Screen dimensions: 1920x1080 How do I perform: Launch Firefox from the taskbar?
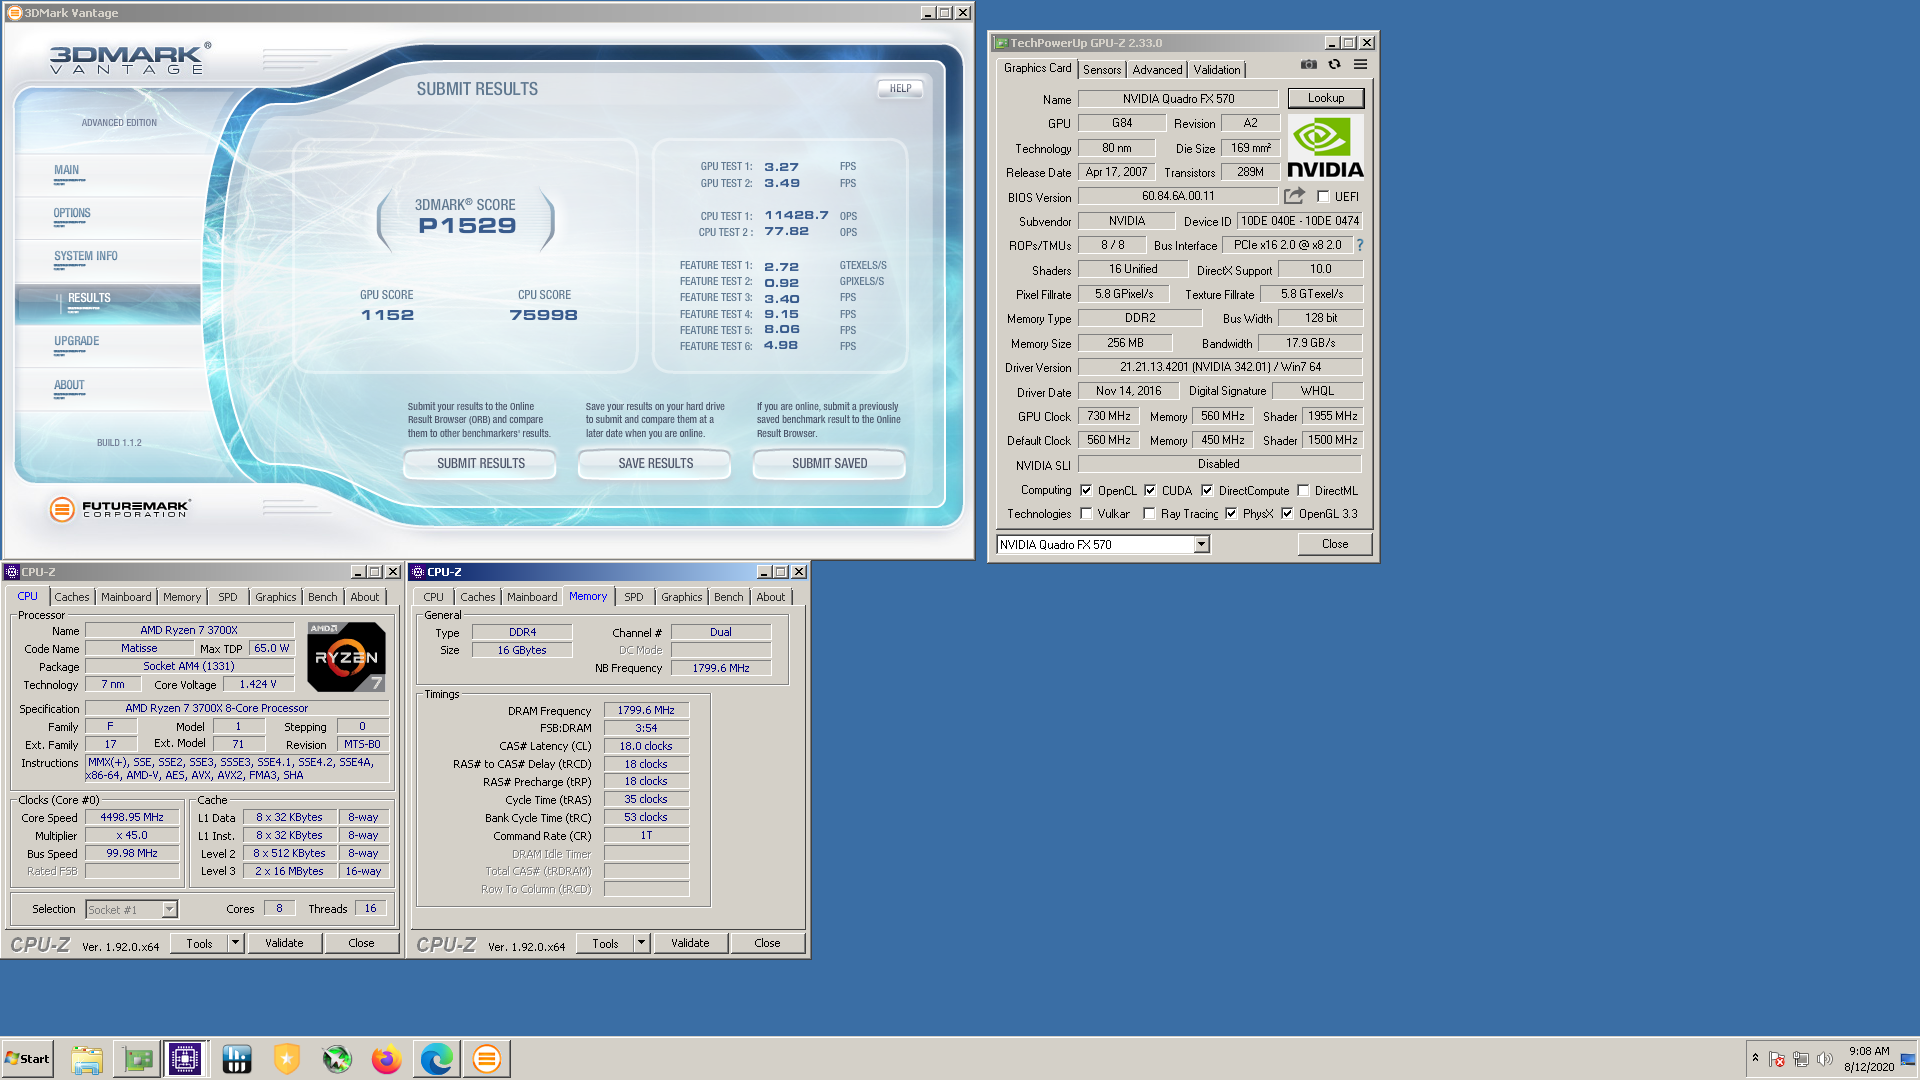click(386, 1059)
